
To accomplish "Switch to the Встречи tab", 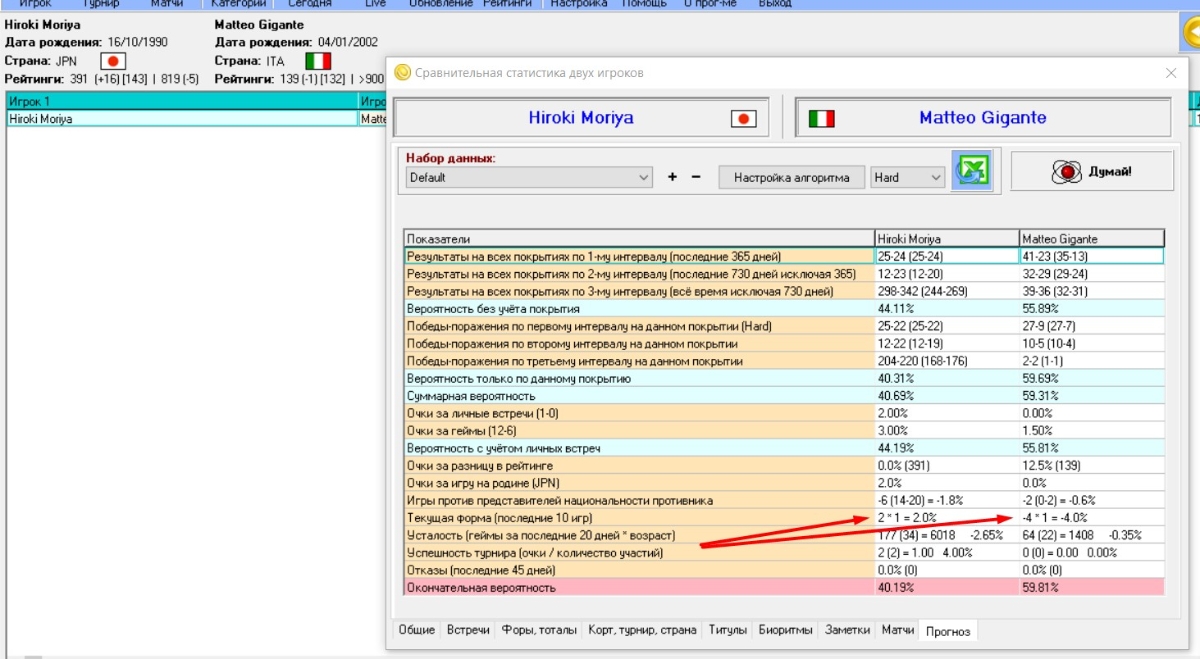I will (x=468, y=630).
